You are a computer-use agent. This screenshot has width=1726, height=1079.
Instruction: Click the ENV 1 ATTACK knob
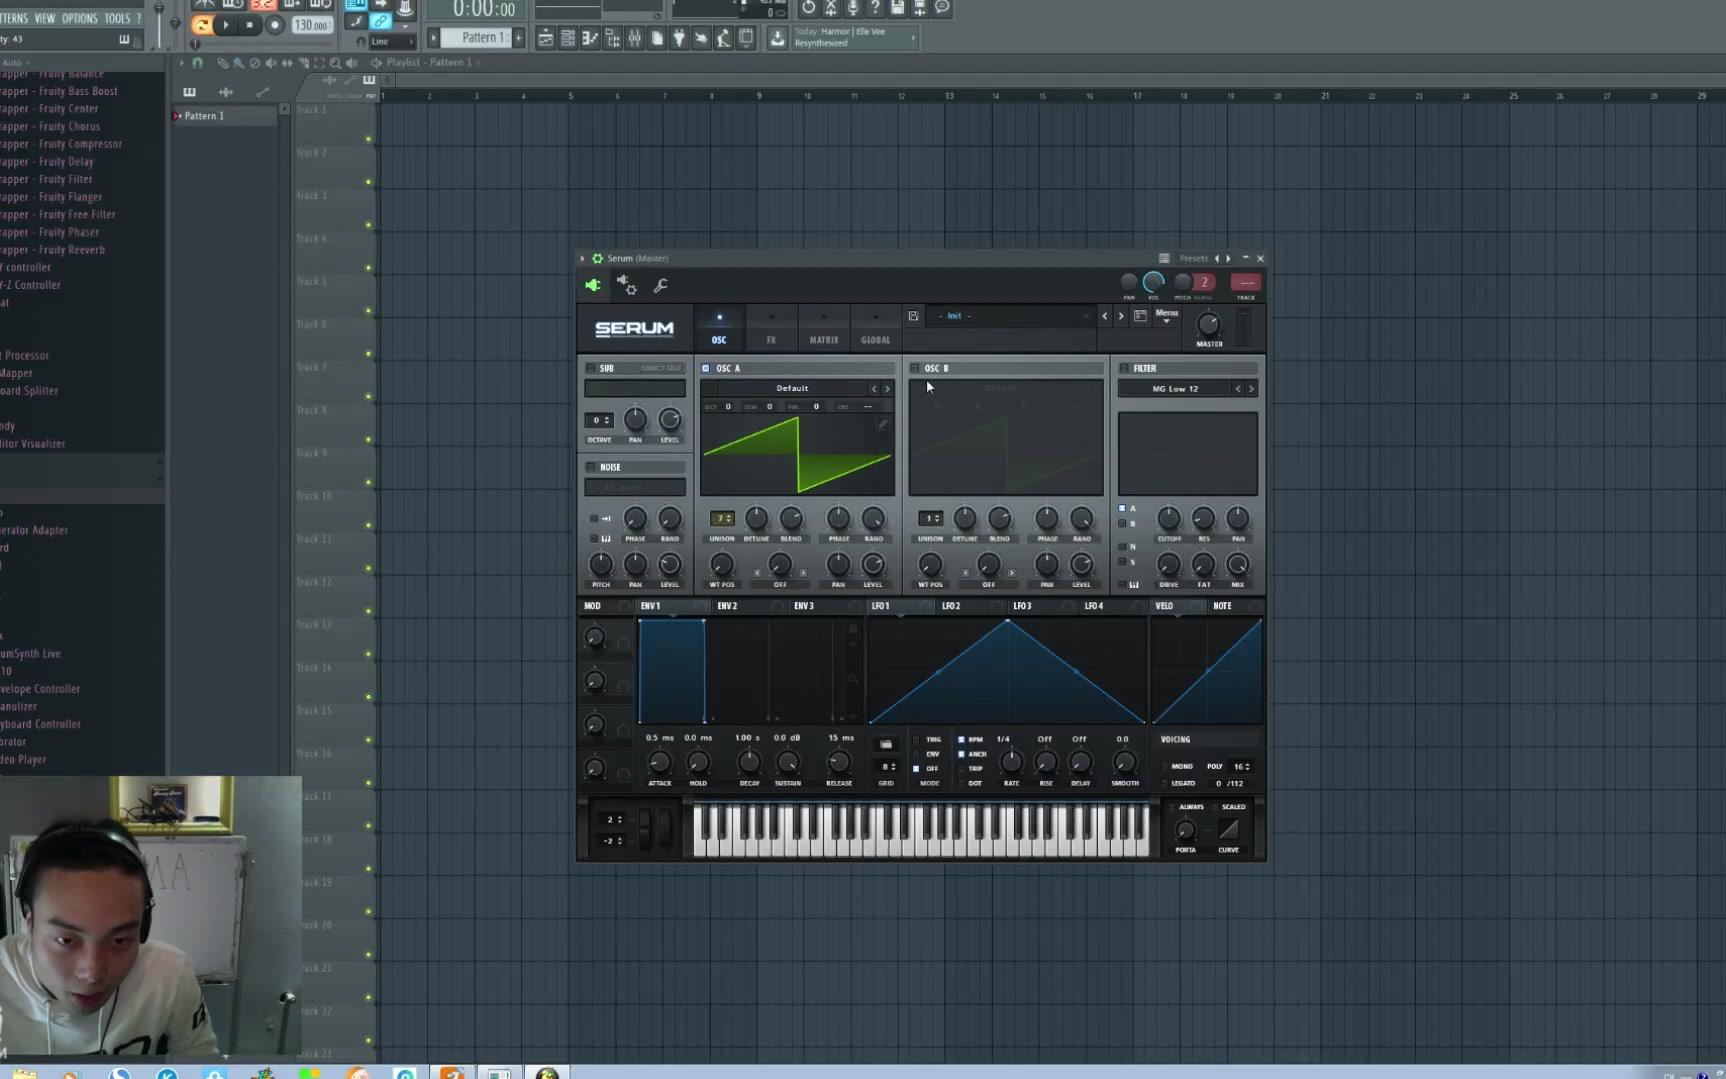659,762
